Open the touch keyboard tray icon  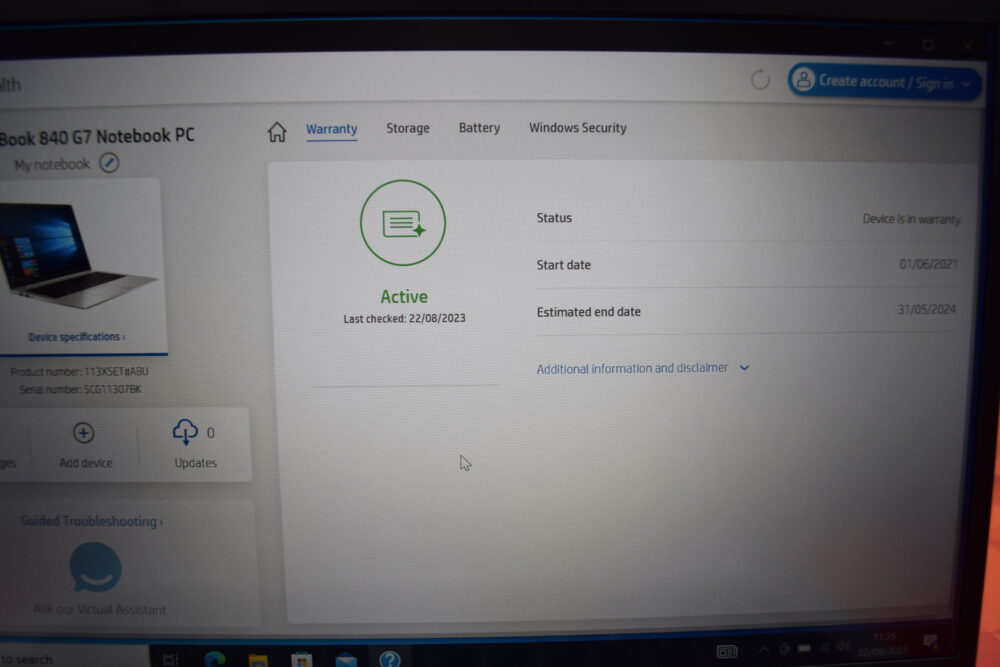click(x=727, y=651)
